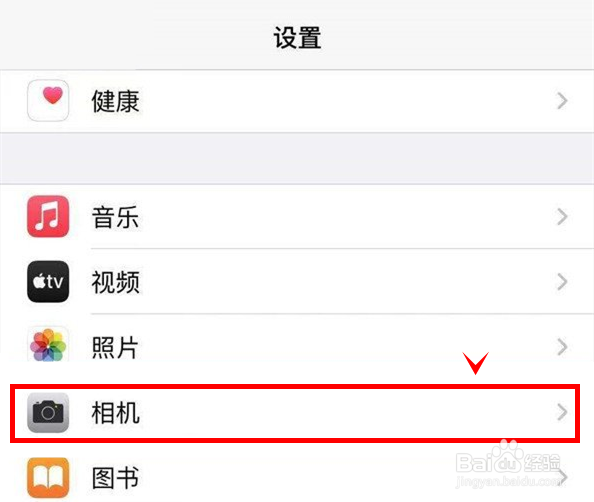594x502 pixels.
Task: Expand the 音乐 row chevron
Action: [563, 216]
